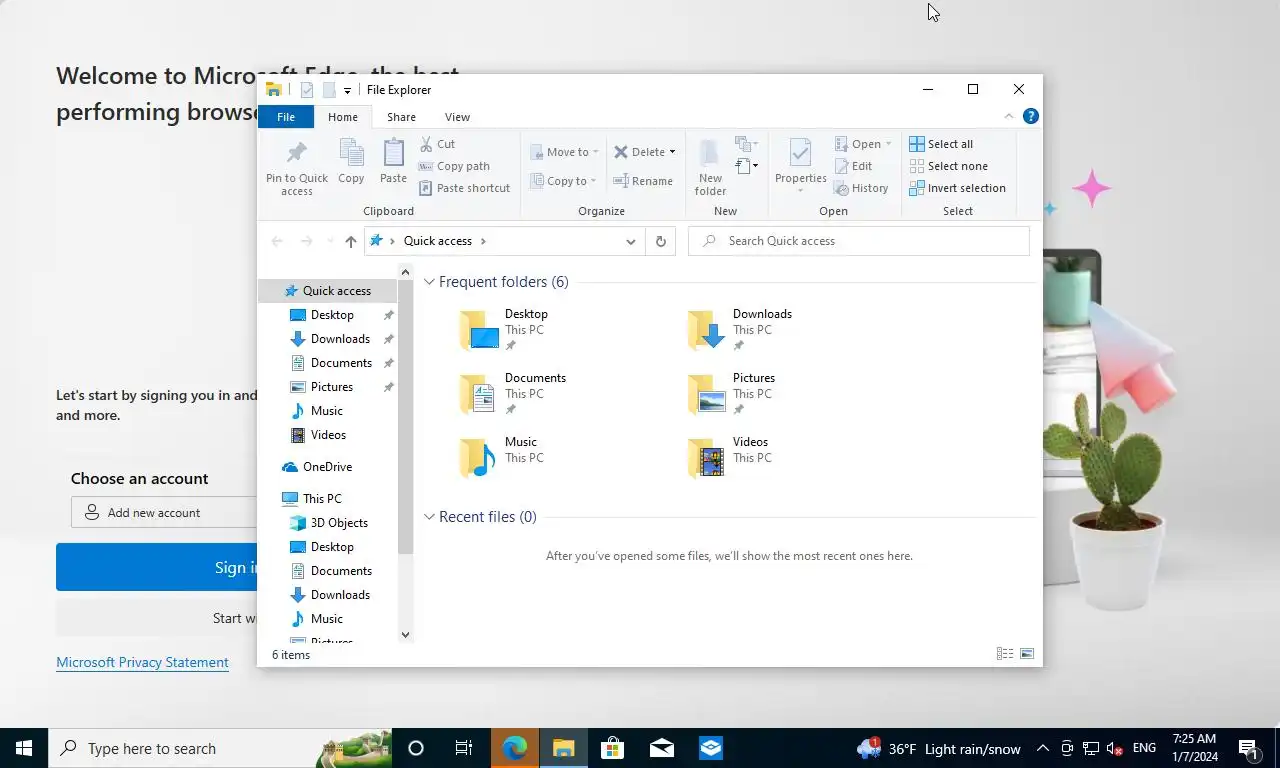Open the Properties ribbon button
The width and height of the screenshot is (1280, 768).
[x=801, y=164]
